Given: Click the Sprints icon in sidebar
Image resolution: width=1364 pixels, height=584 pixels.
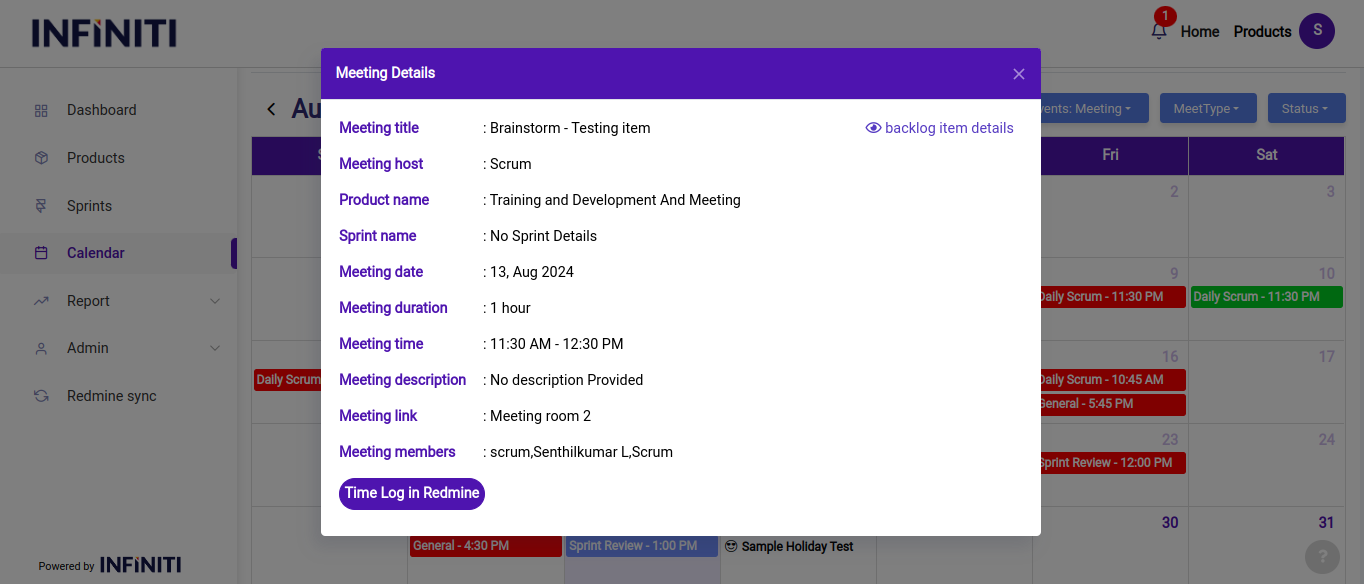Looking at the screenshot, I should 41,206.
